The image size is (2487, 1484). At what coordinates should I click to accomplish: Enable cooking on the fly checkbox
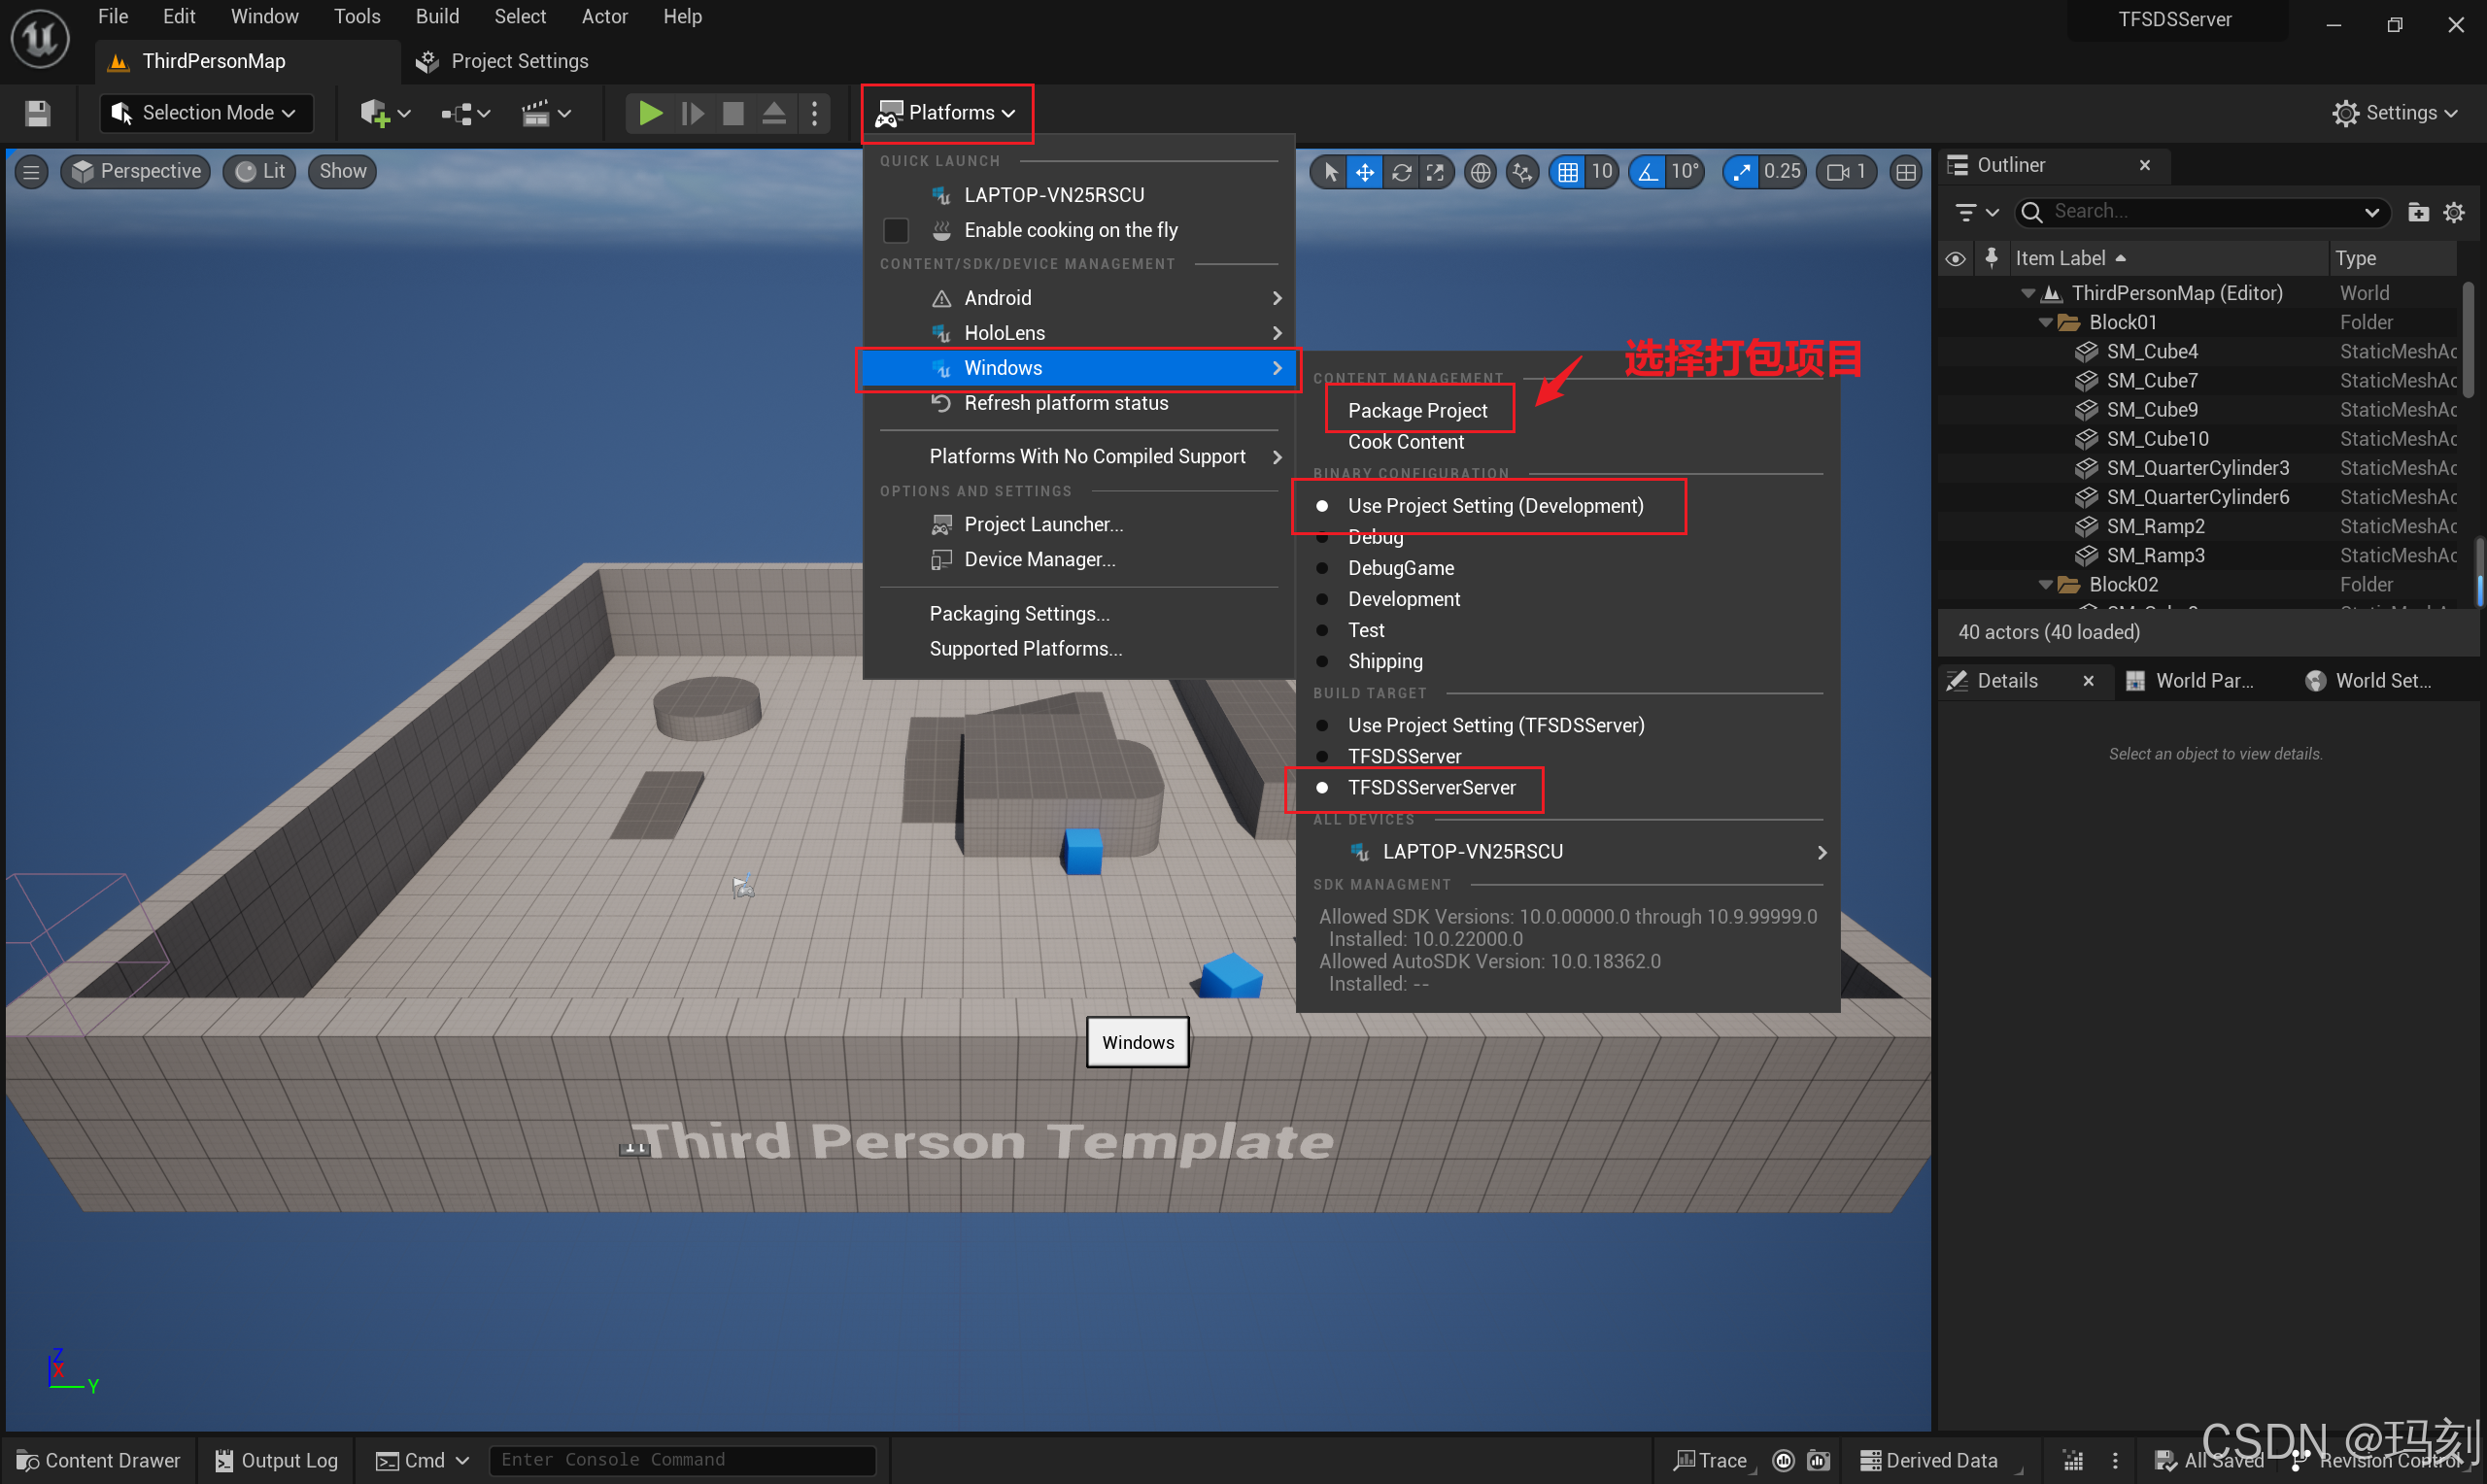[895, 230]
